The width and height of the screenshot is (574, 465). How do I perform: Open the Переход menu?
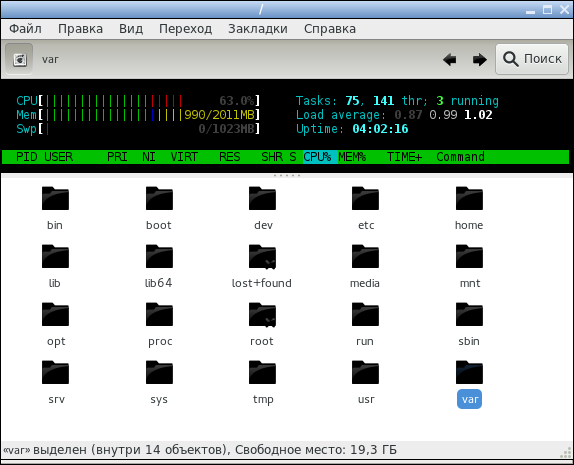185,29
